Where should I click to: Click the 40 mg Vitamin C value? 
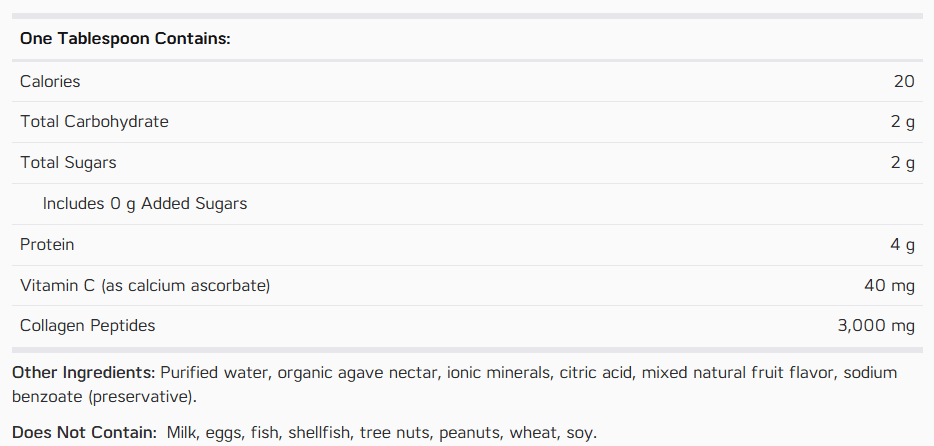point(889,286)
